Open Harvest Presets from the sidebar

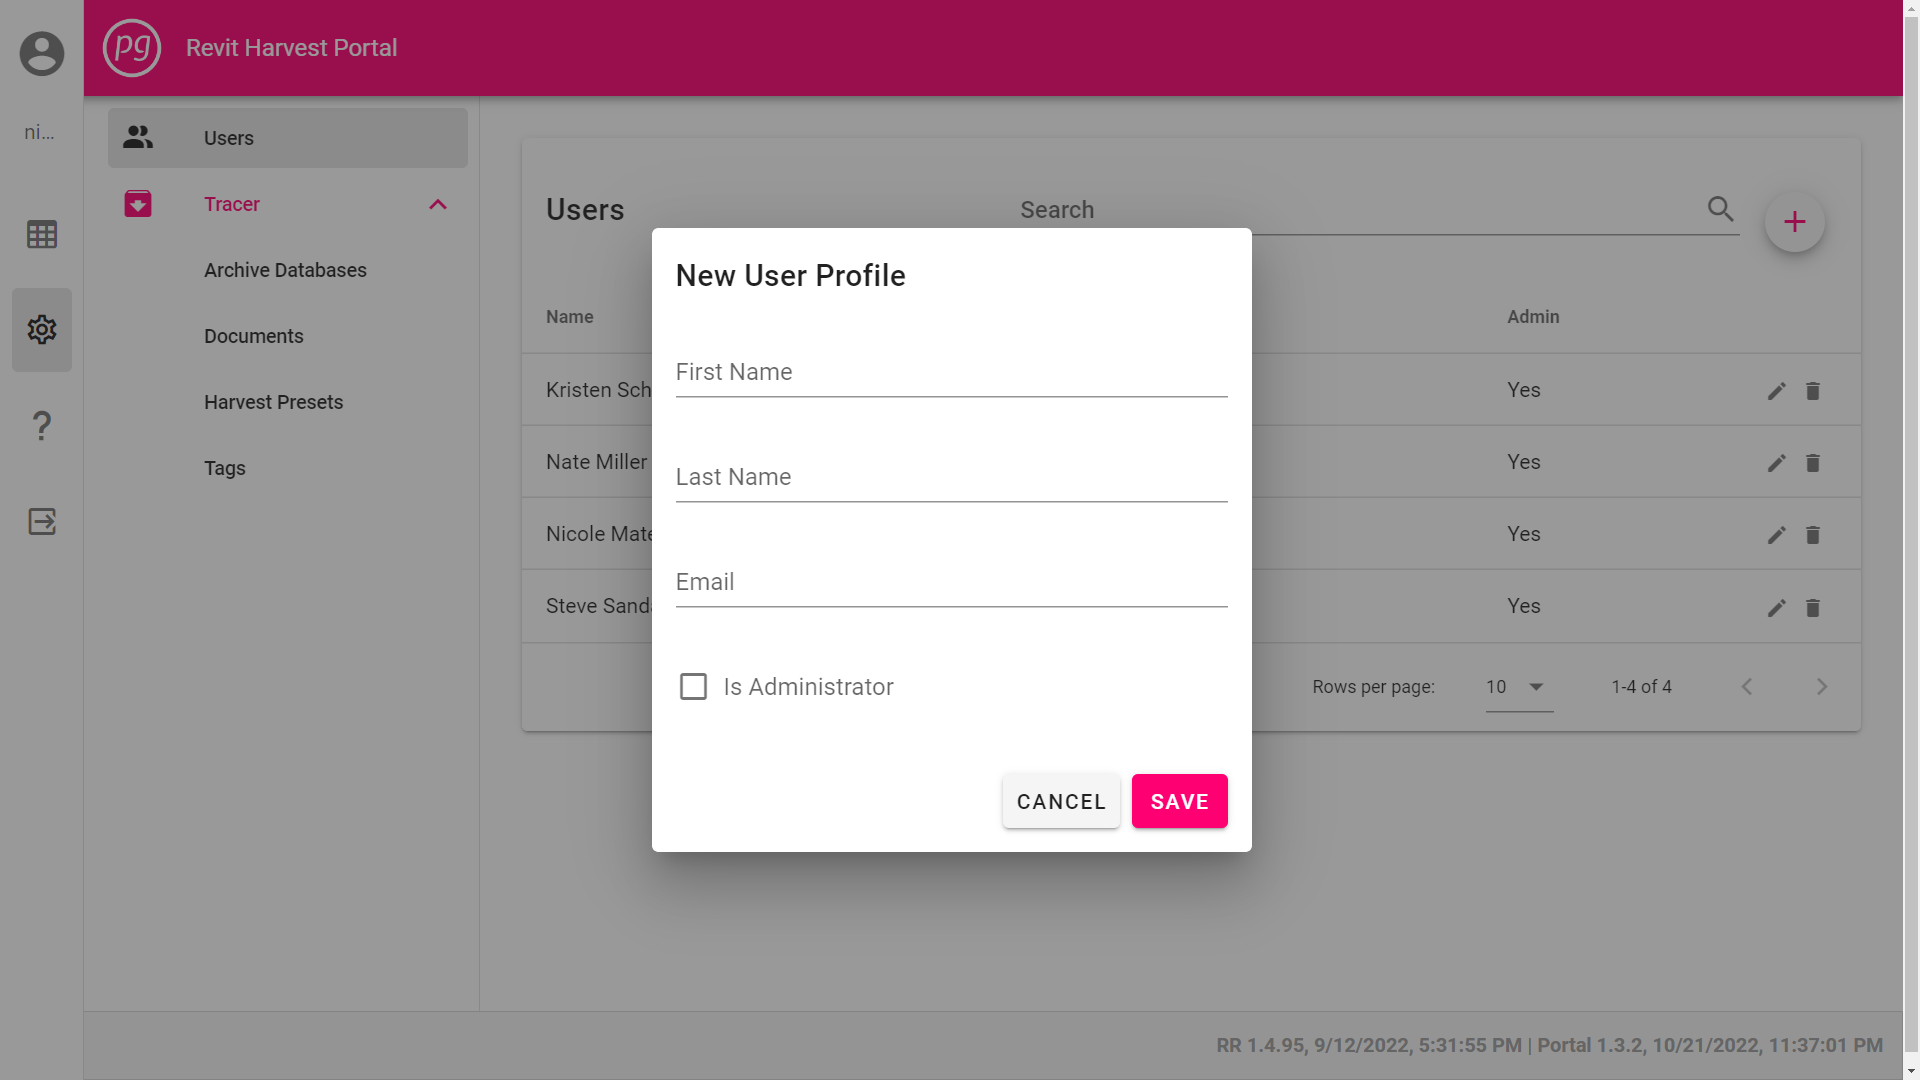coord(273,402)
